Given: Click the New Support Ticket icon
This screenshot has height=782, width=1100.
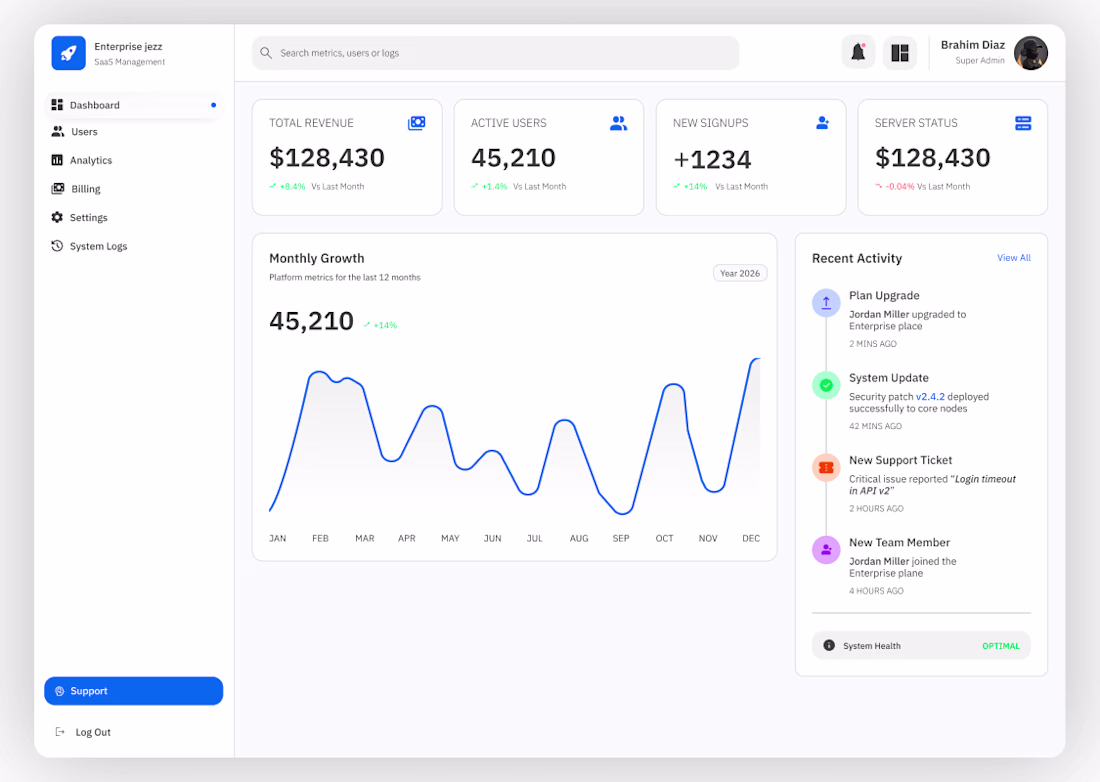Looking at the screenshot, I should [826, 468].
